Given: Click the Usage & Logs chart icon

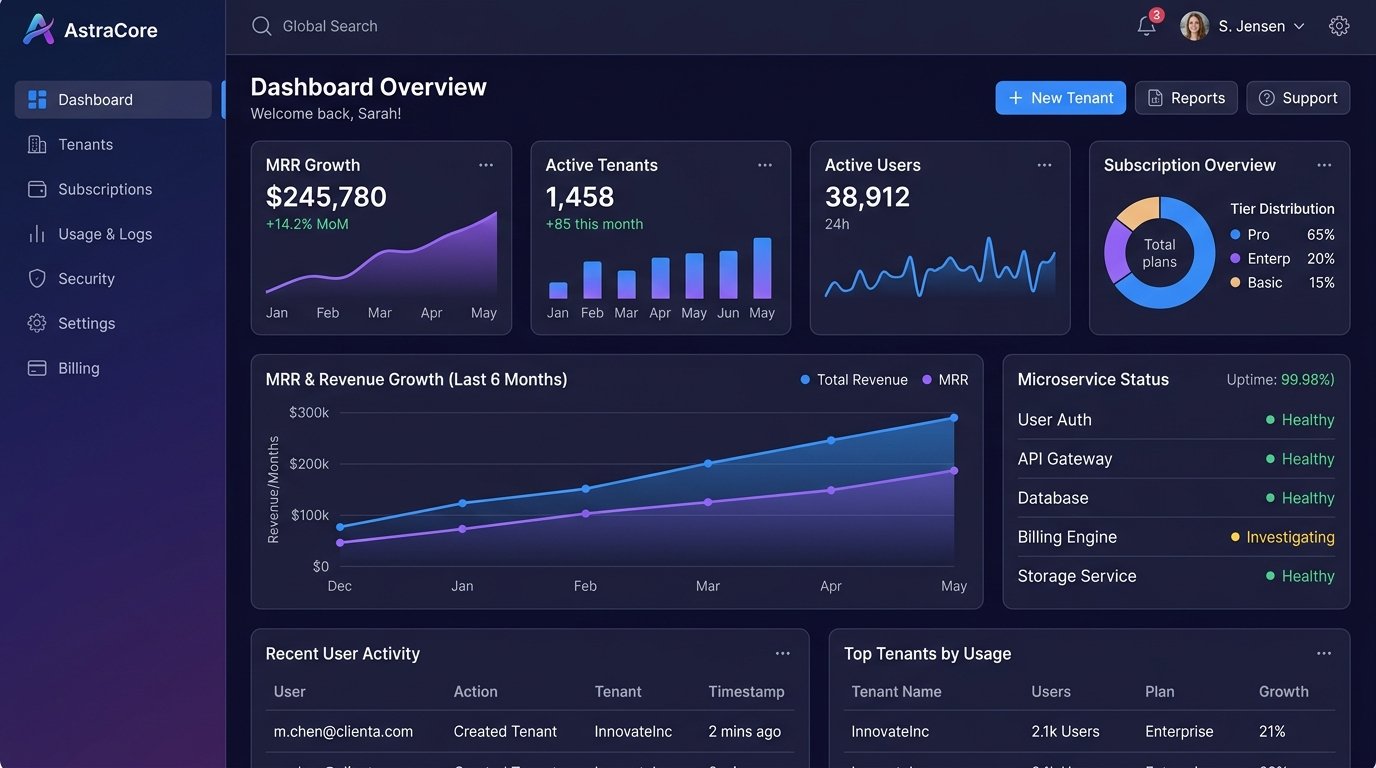Looking at the screenshot, I should 37,234.
